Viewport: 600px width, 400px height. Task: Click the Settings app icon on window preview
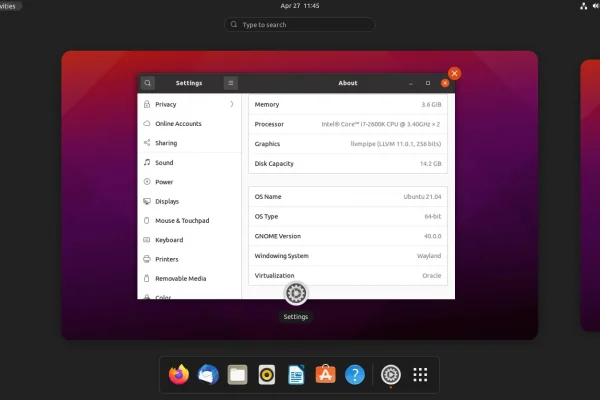pos(296,294)
